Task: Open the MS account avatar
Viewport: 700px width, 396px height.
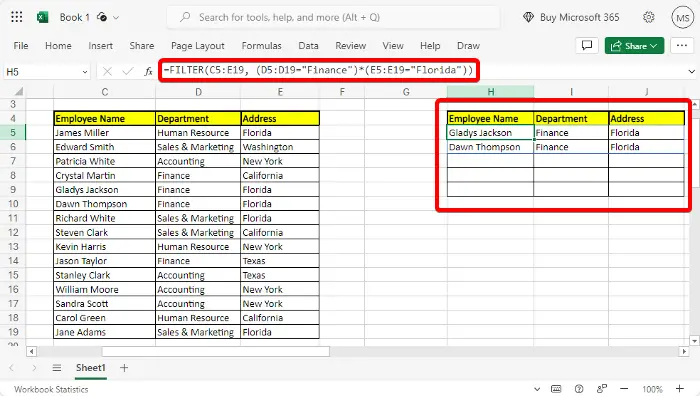Action: pyautogui.click(x=683, y=17)
